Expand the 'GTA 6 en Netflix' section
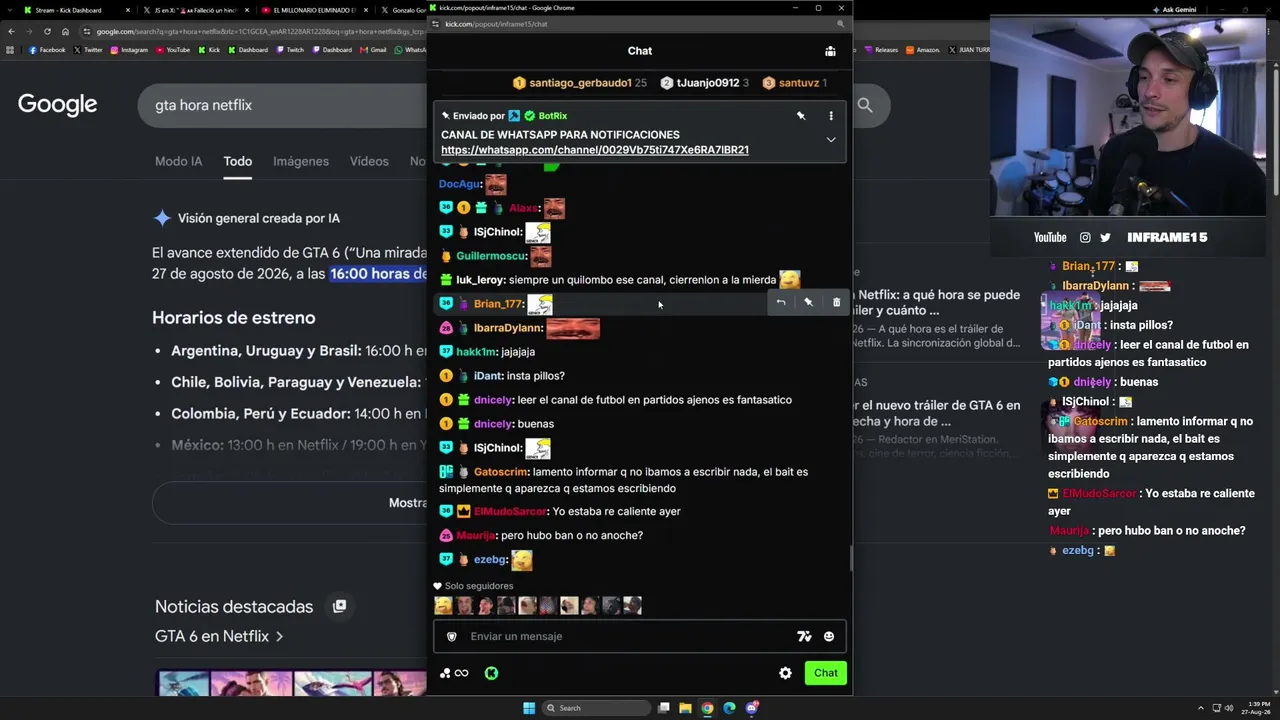Viewport: 1280px width, 720px height. (219, 636)
